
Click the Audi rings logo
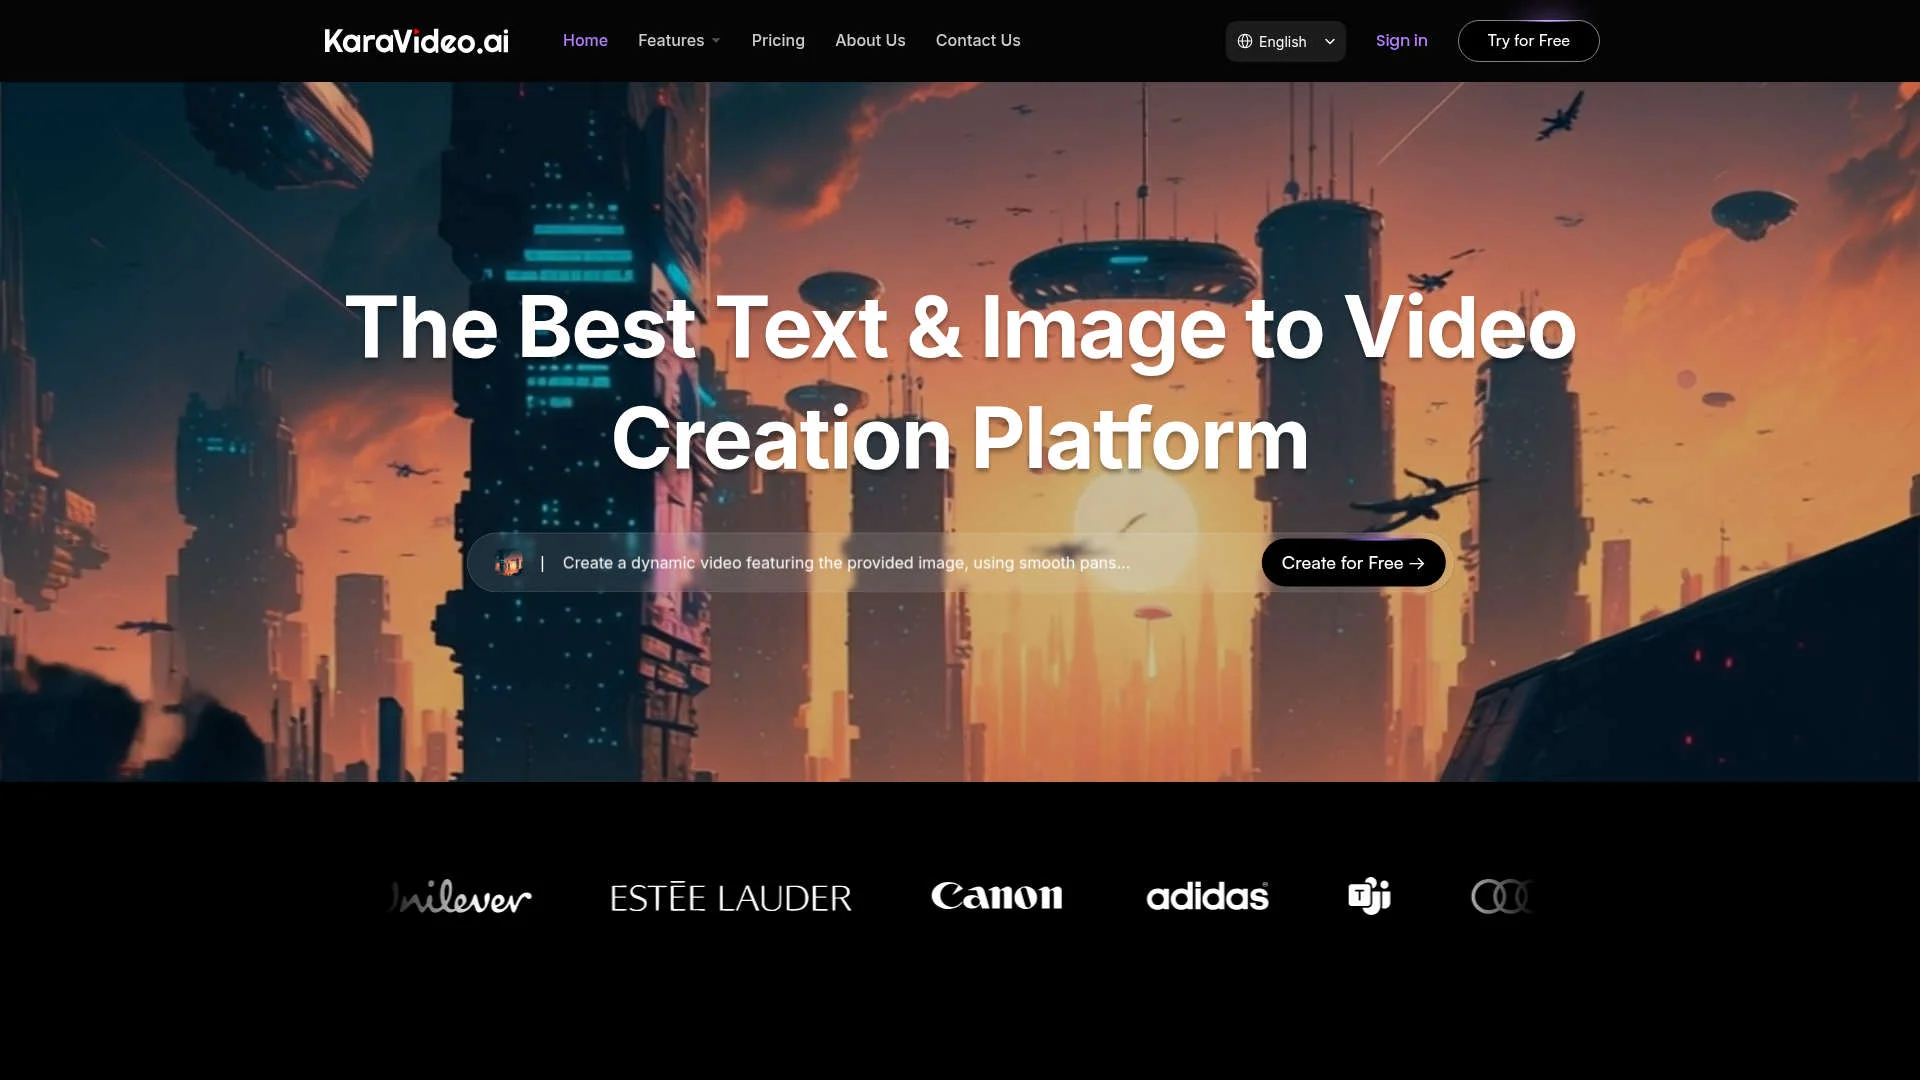[x=1503, y=896]
